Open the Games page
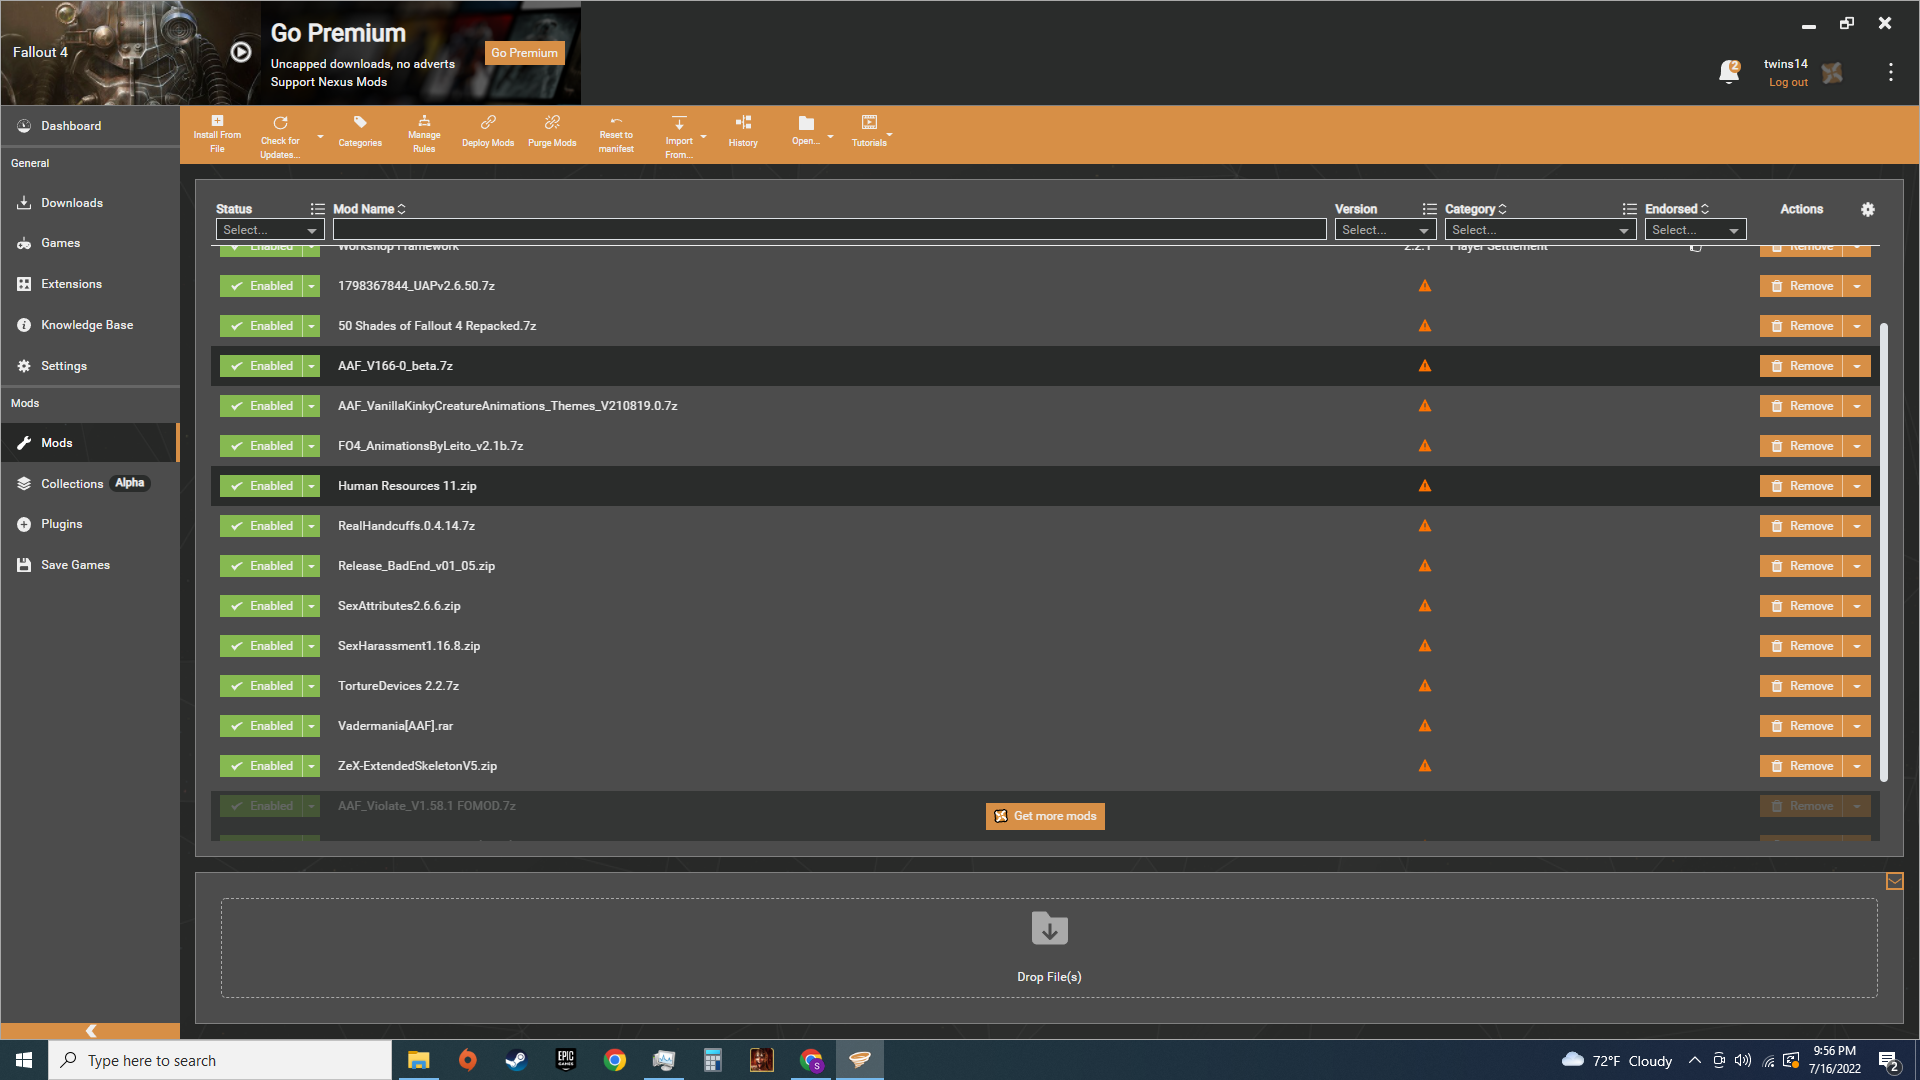The width and height of the screenshot is (1920, 1080). click(x=90, y=243)
